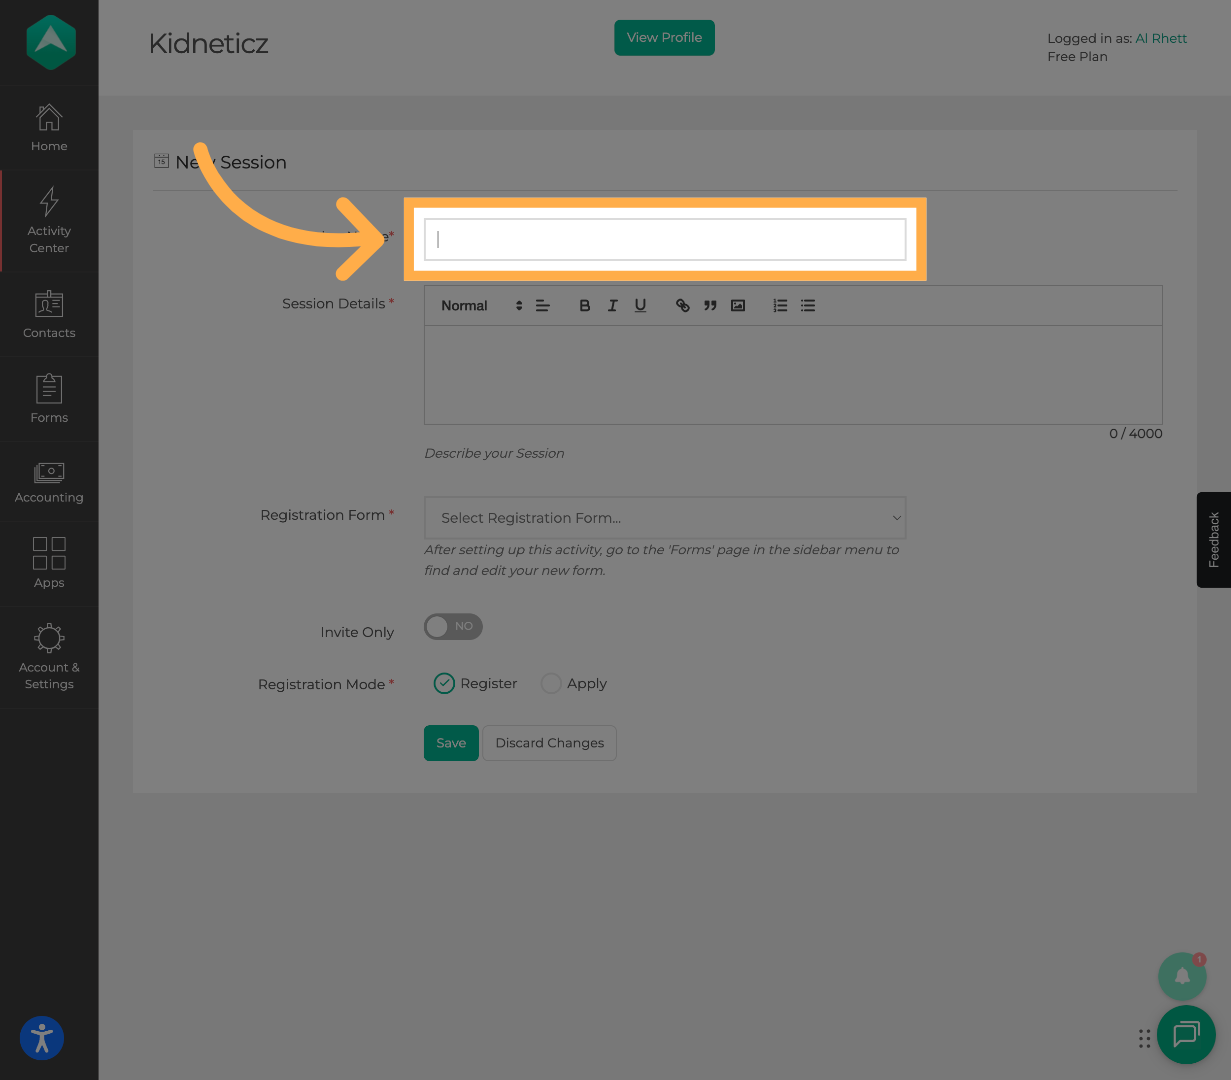The image size is (1231, 1080).
Task: Click the View Profile button
Action: [664, 37]
